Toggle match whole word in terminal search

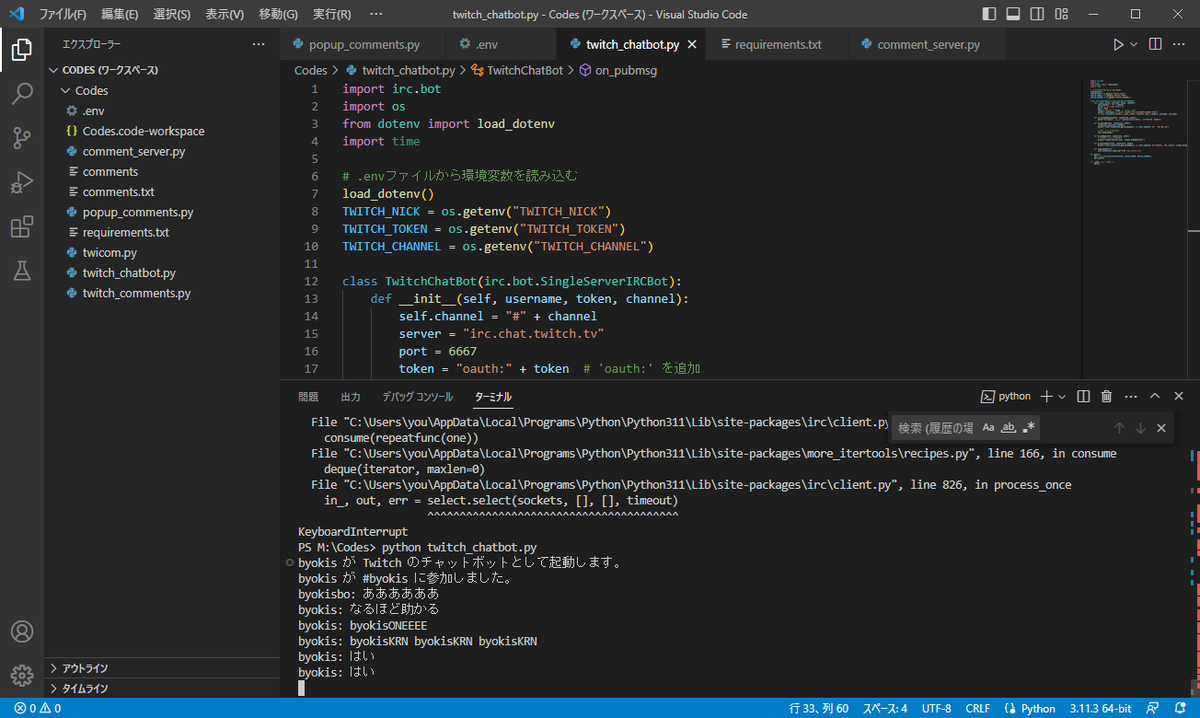(x=1009, y=428)
